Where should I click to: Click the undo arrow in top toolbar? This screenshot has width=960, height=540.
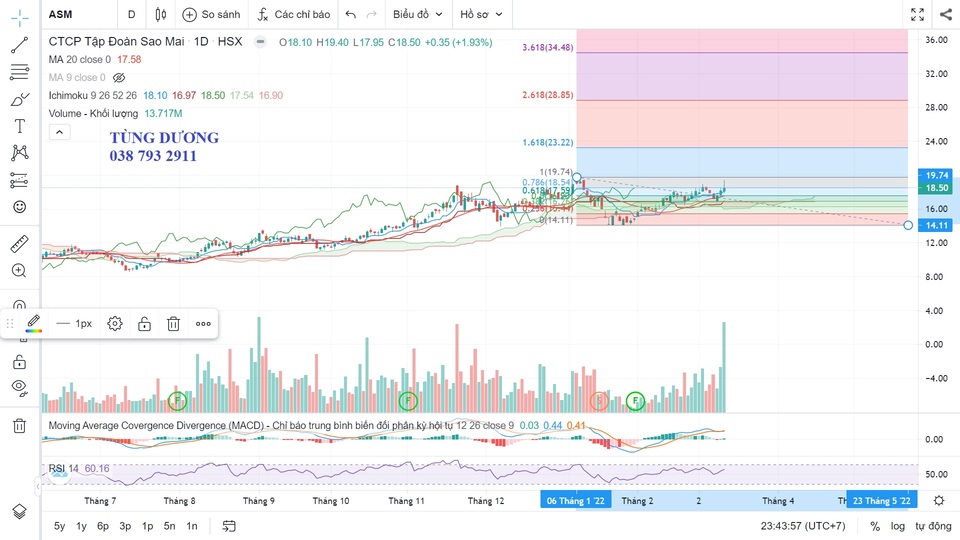350,14
